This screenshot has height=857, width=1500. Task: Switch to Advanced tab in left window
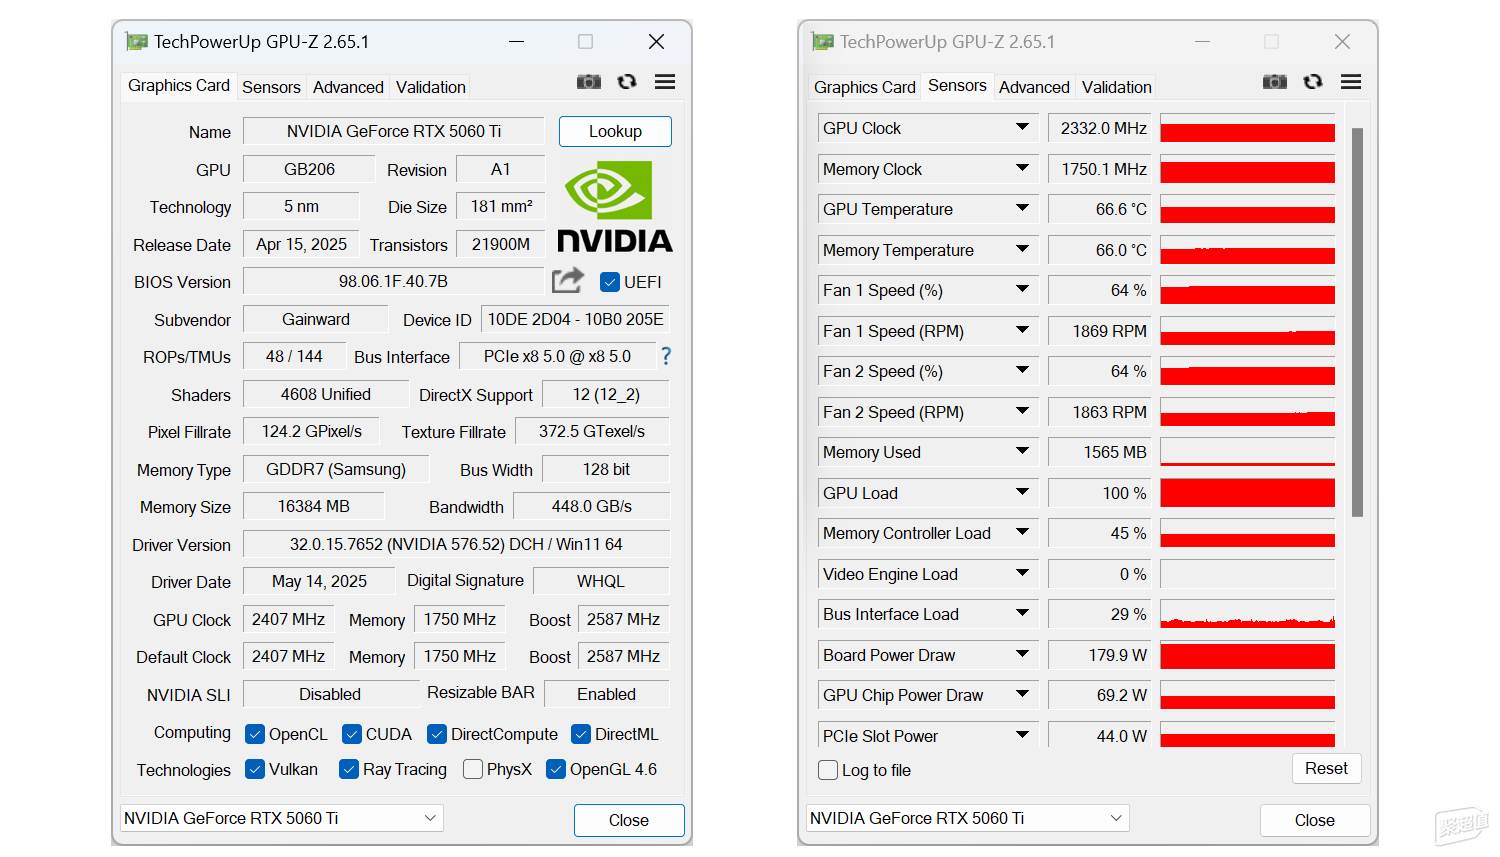(x=348, y=87)
